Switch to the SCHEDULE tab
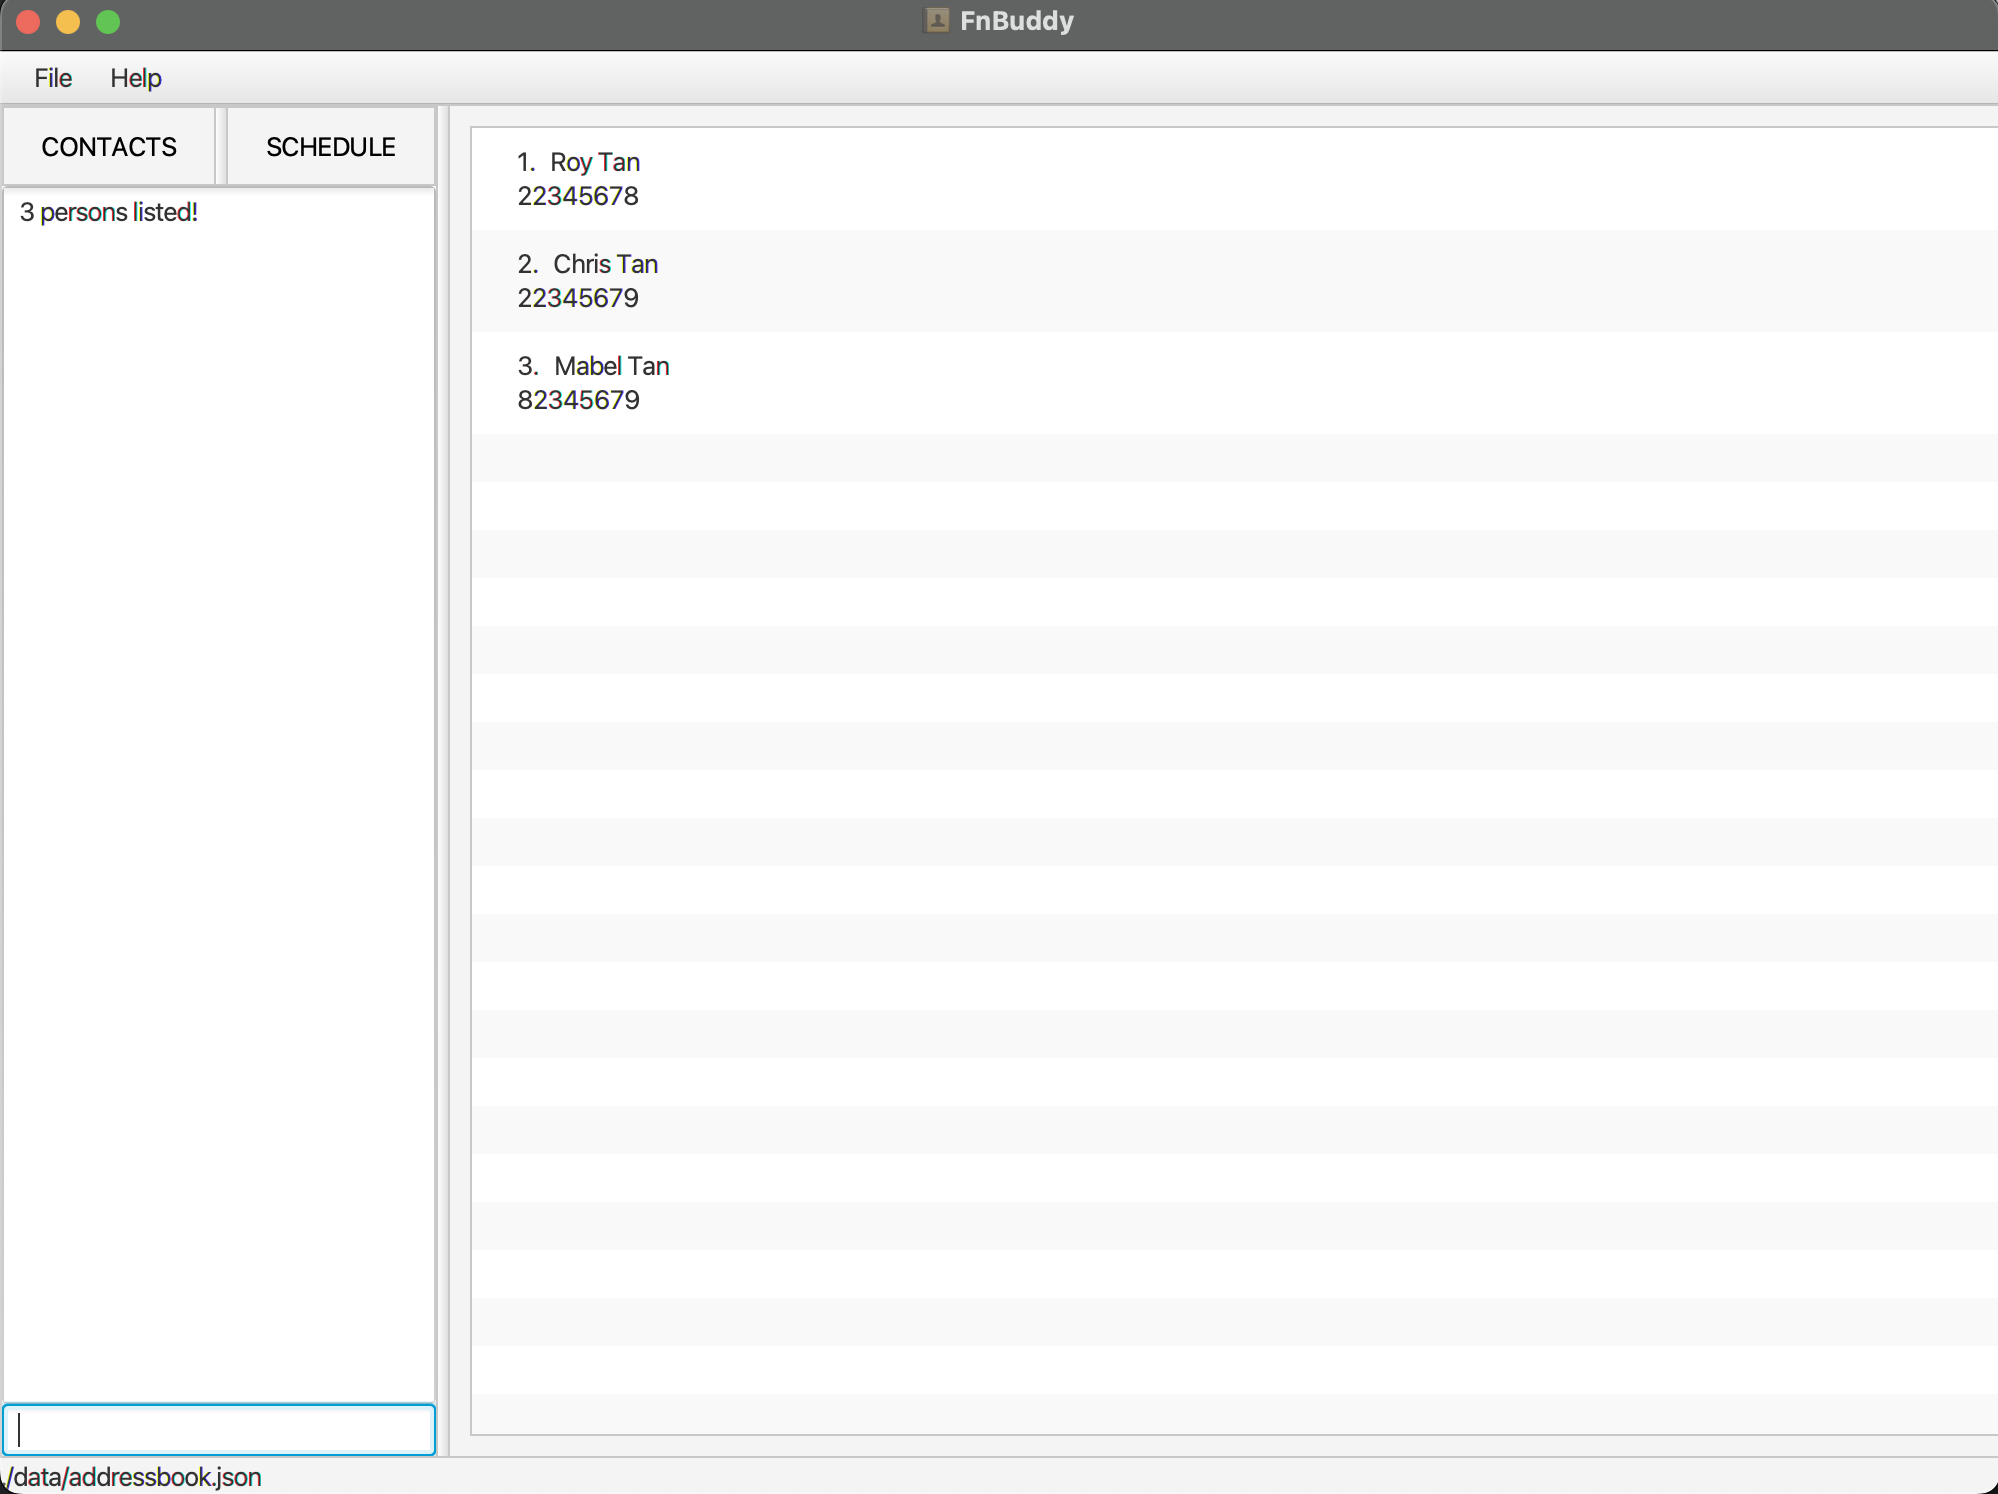 (331, 147)
